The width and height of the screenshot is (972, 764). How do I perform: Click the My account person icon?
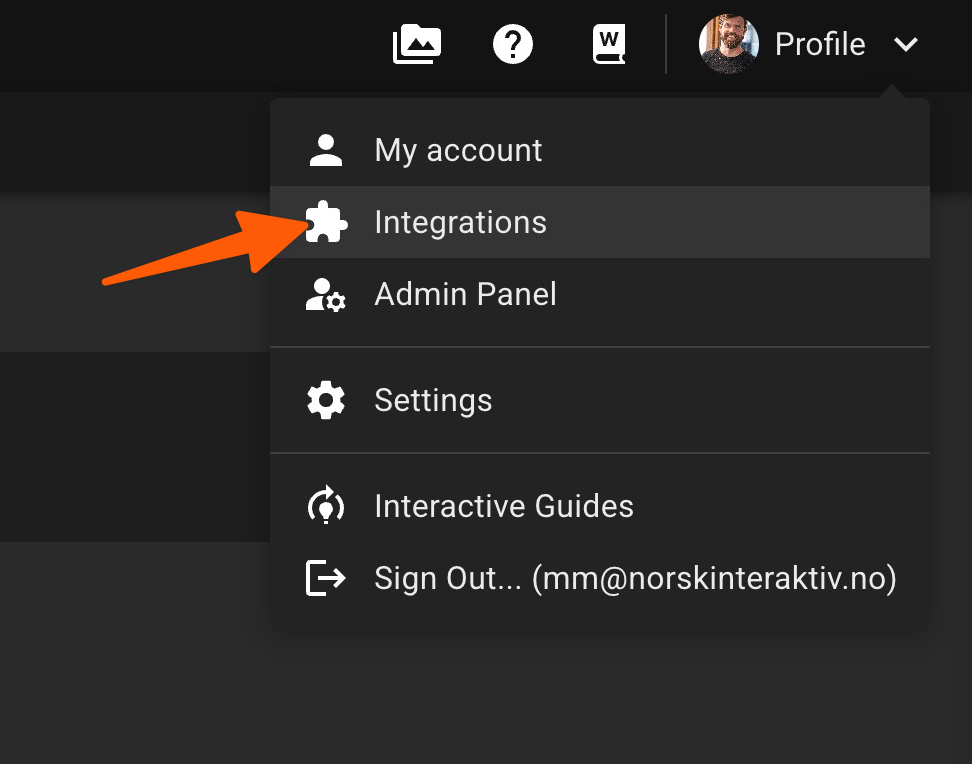click(x=326, y=150)
